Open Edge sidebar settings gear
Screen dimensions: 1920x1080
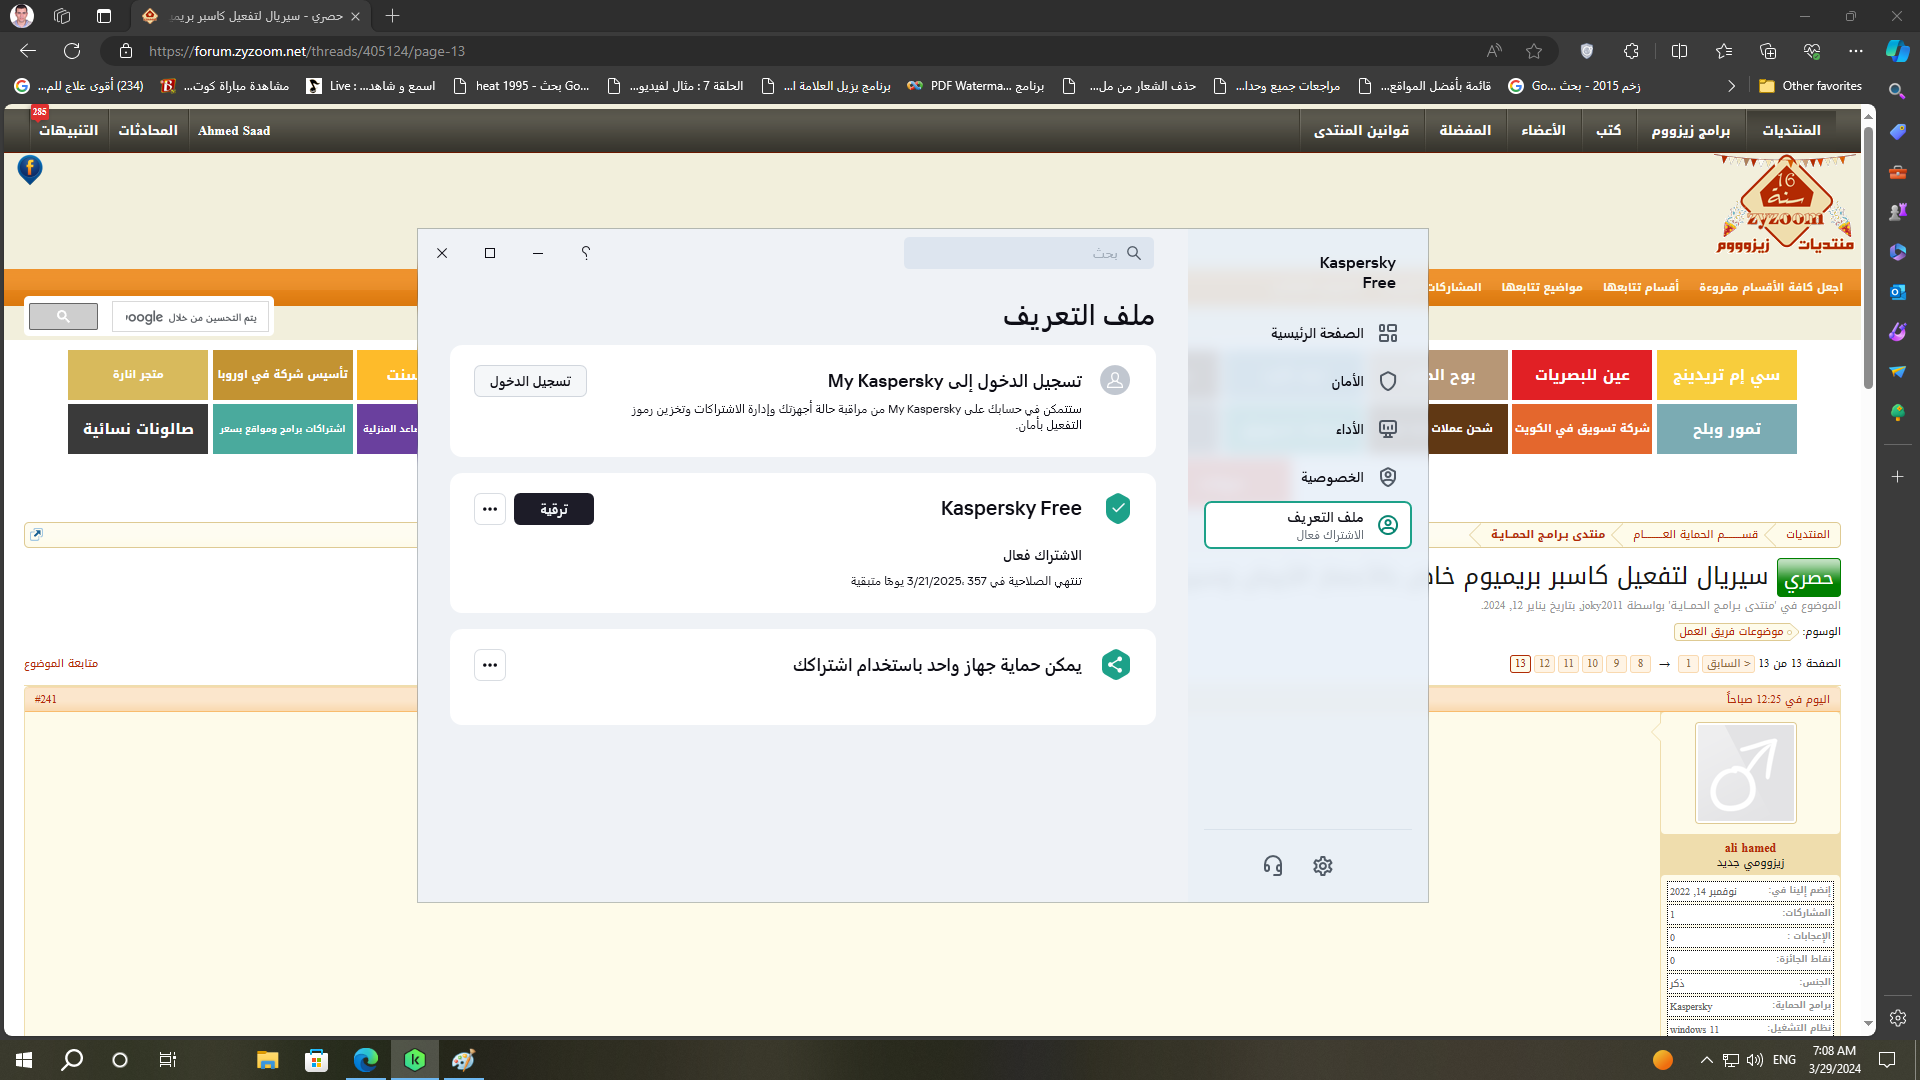(1897, 1018)
